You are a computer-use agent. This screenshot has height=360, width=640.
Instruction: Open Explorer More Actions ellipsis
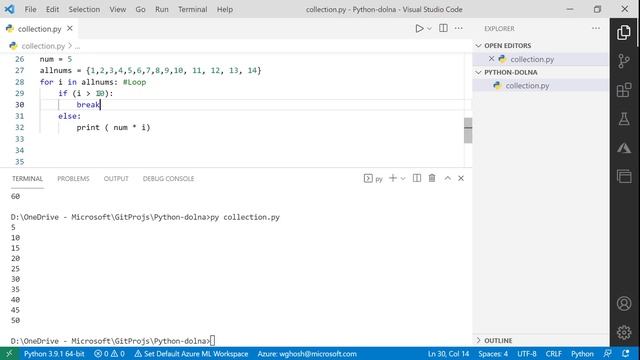(x=596, y=28)
